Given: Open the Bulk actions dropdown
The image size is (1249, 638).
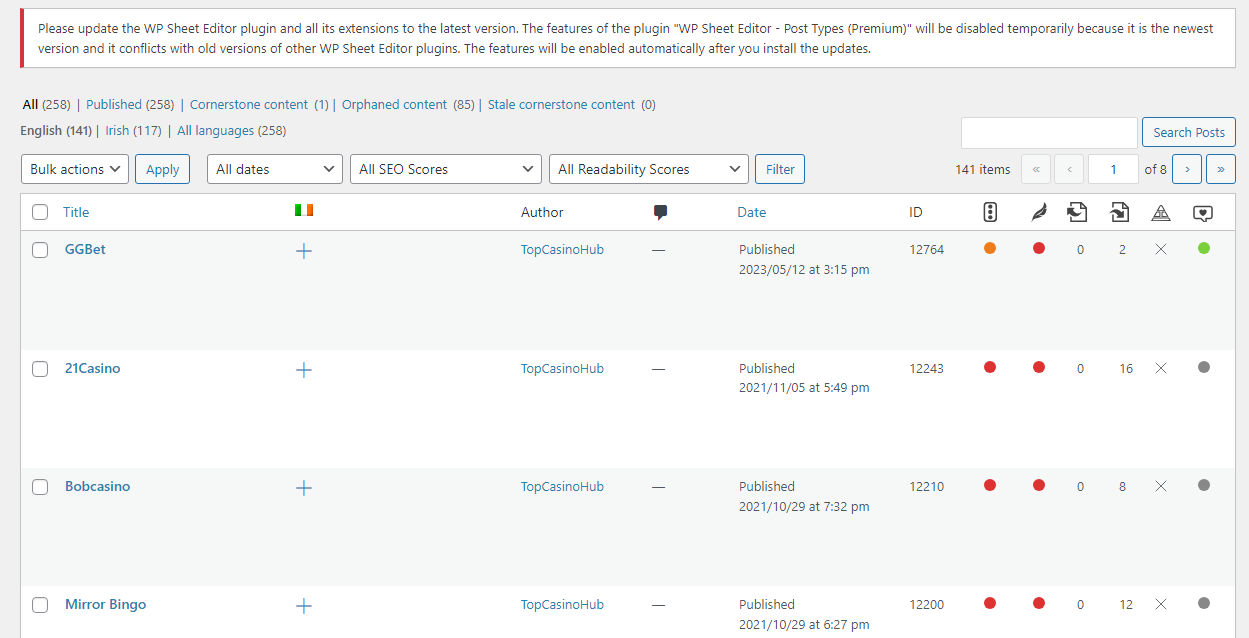Looking at the screenshot, I should 75,169.
